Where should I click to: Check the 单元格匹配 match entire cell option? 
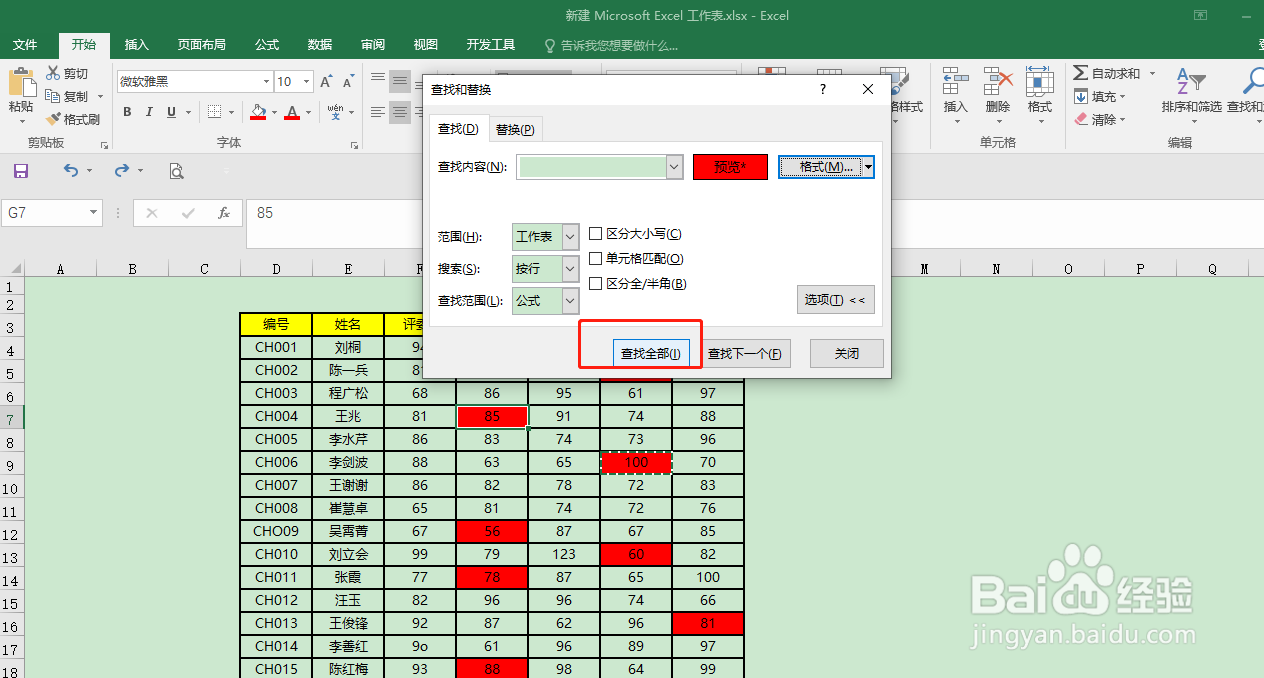click(596, 258)
